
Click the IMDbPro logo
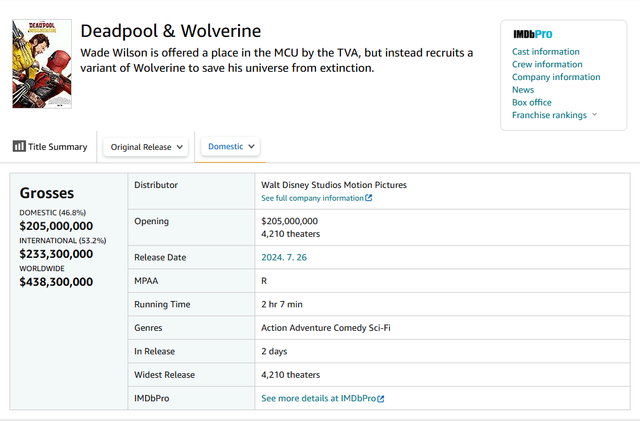point(532,34)
